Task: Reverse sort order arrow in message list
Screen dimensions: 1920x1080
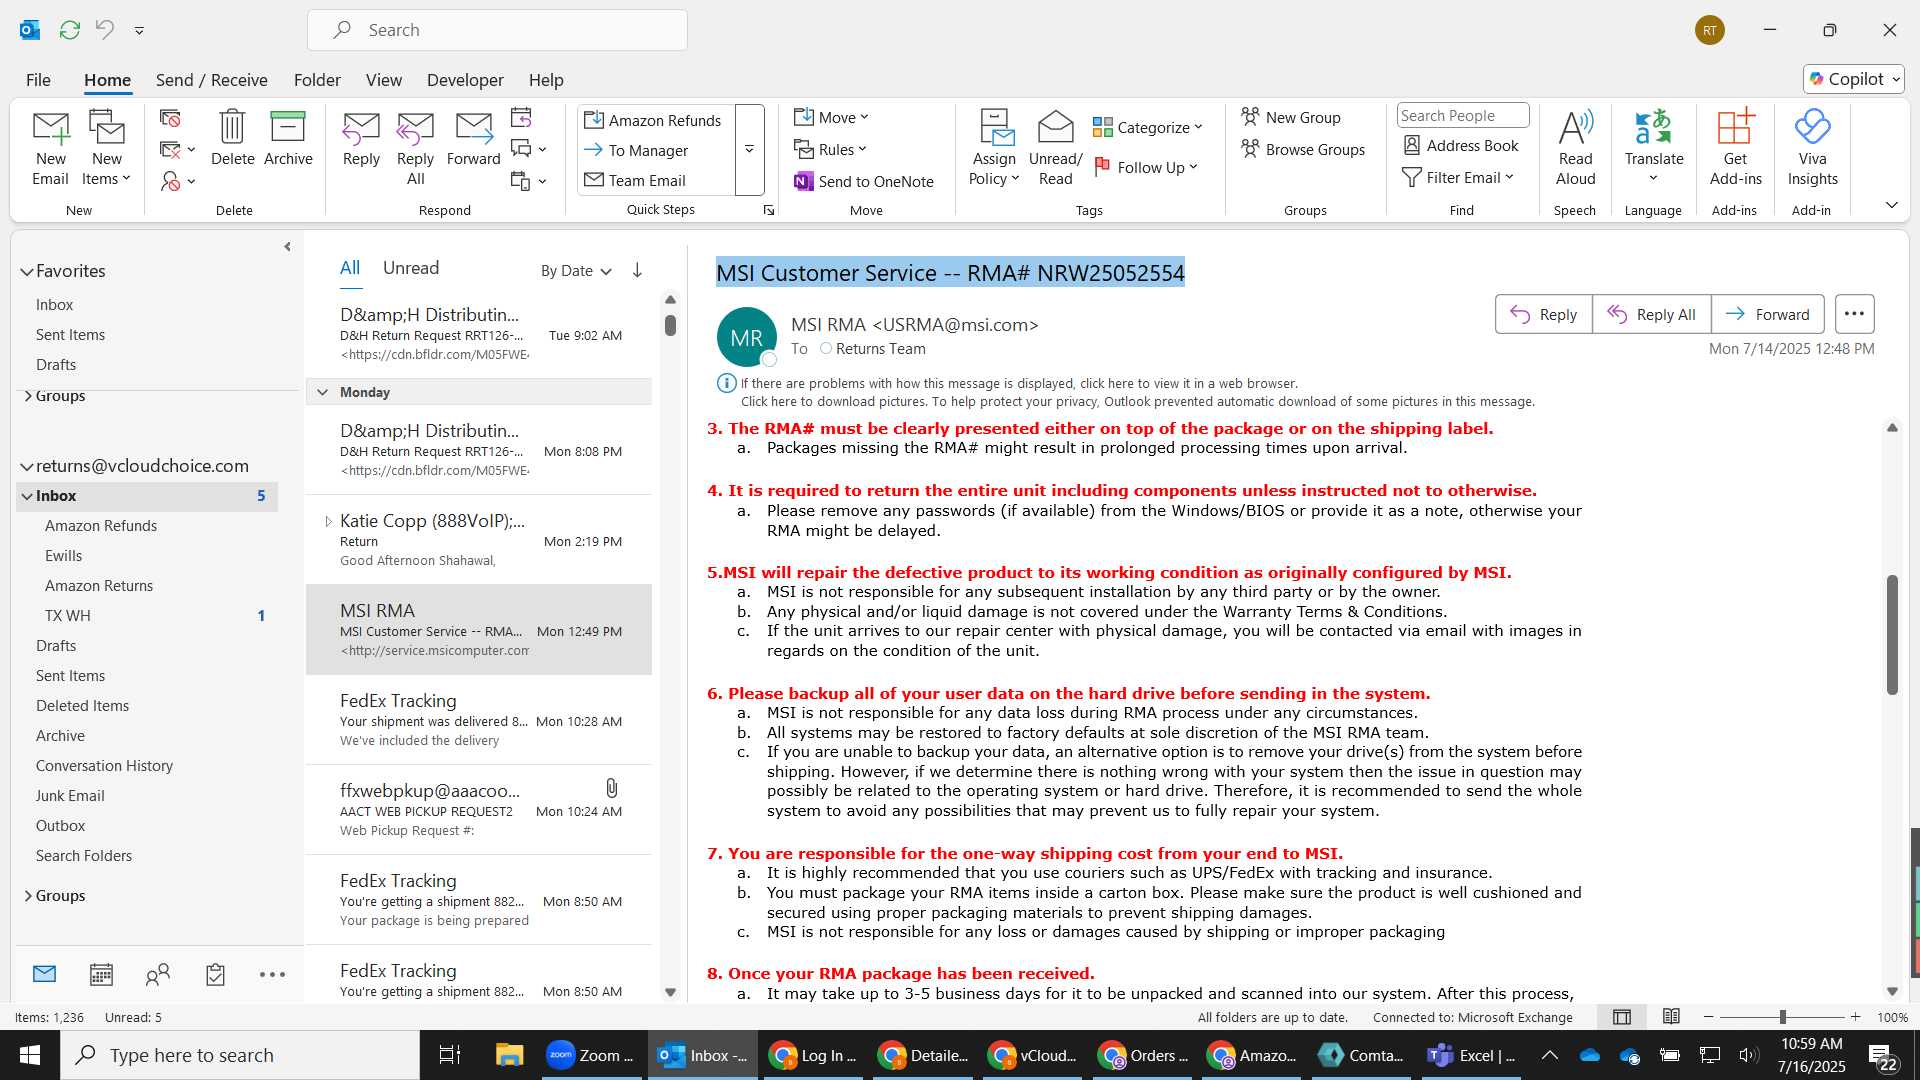Action: tap(637, 271)
